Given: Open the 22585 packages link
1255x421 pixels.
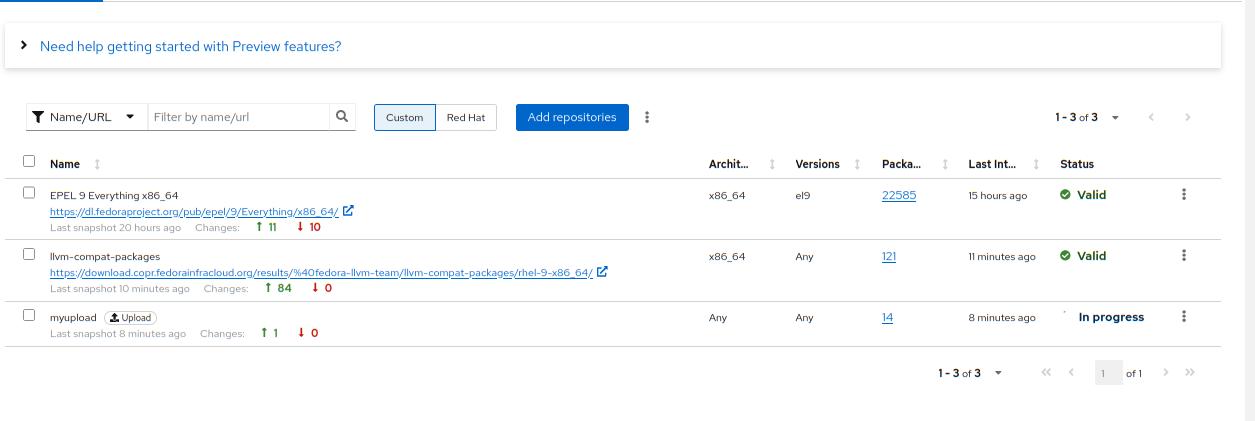Looking at the screenshot, I should coord(898,195).
